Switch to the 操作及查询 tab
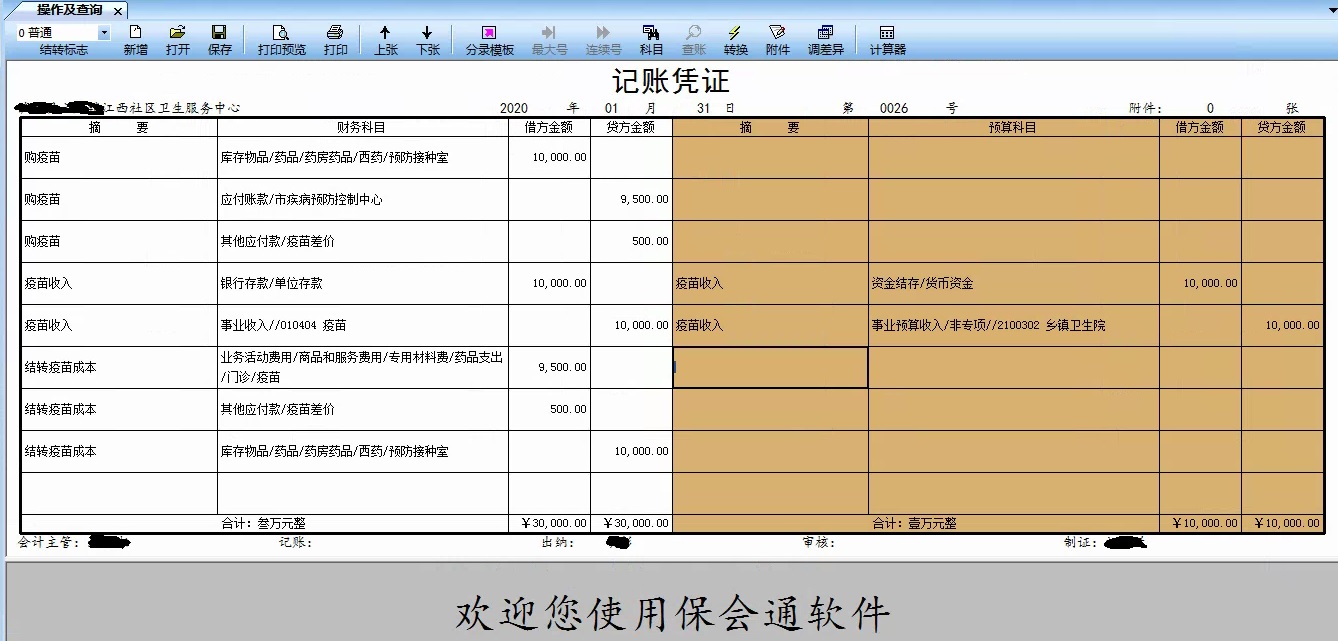1338x641 pixels. [68, 10]
